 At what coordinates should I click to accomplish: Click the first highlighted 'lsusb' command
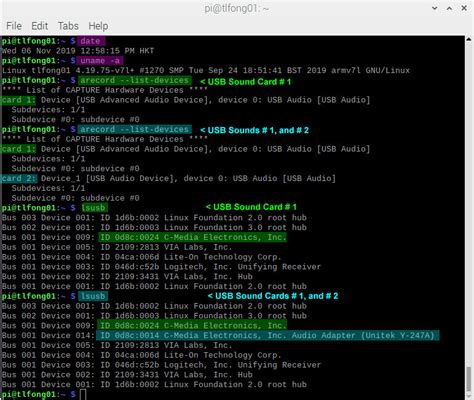tap(93, 208)
